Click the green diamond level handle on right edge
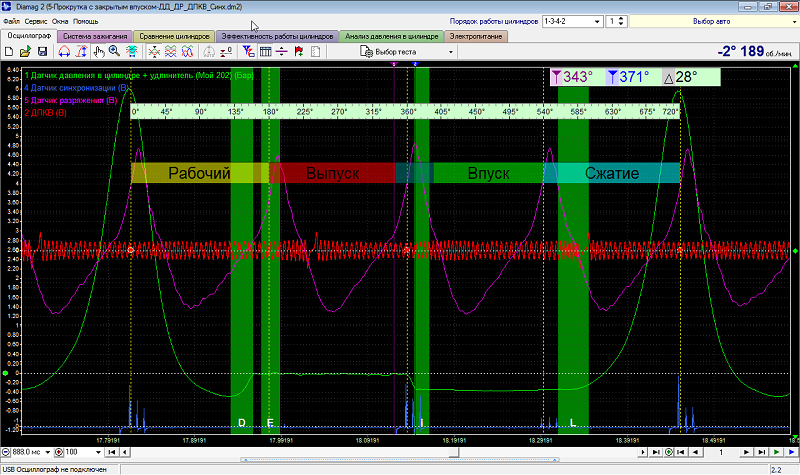 [x=795, y=251]
